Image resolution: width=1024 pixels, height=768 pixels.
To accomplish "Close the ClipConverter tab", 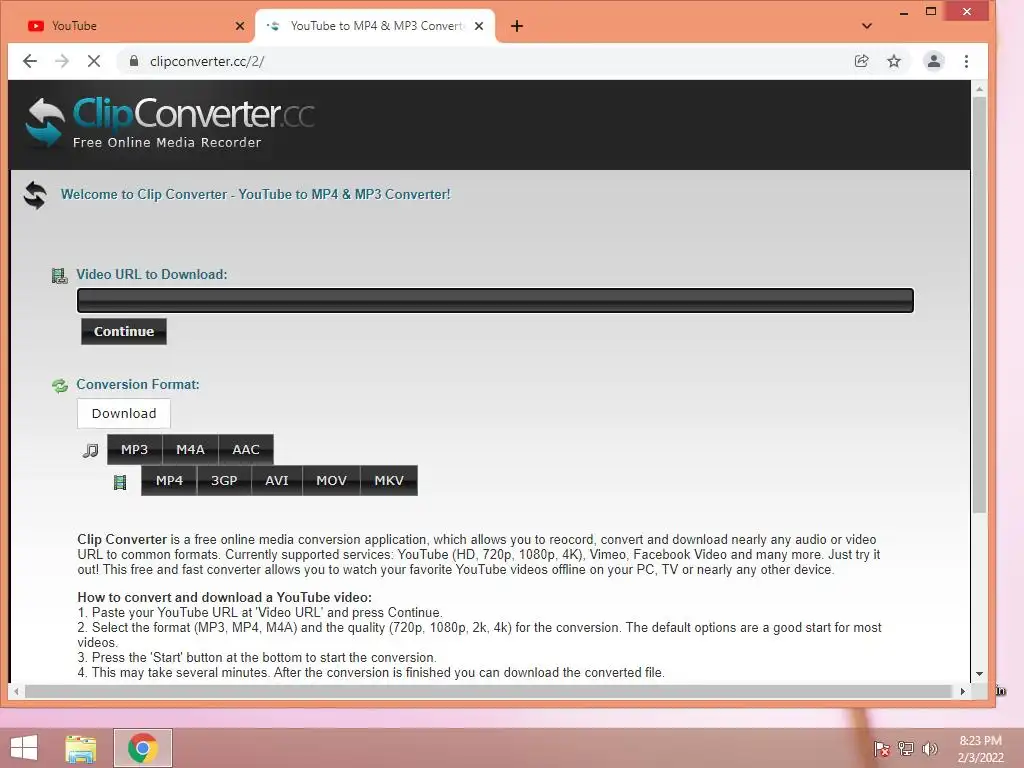I will (479, 26).
